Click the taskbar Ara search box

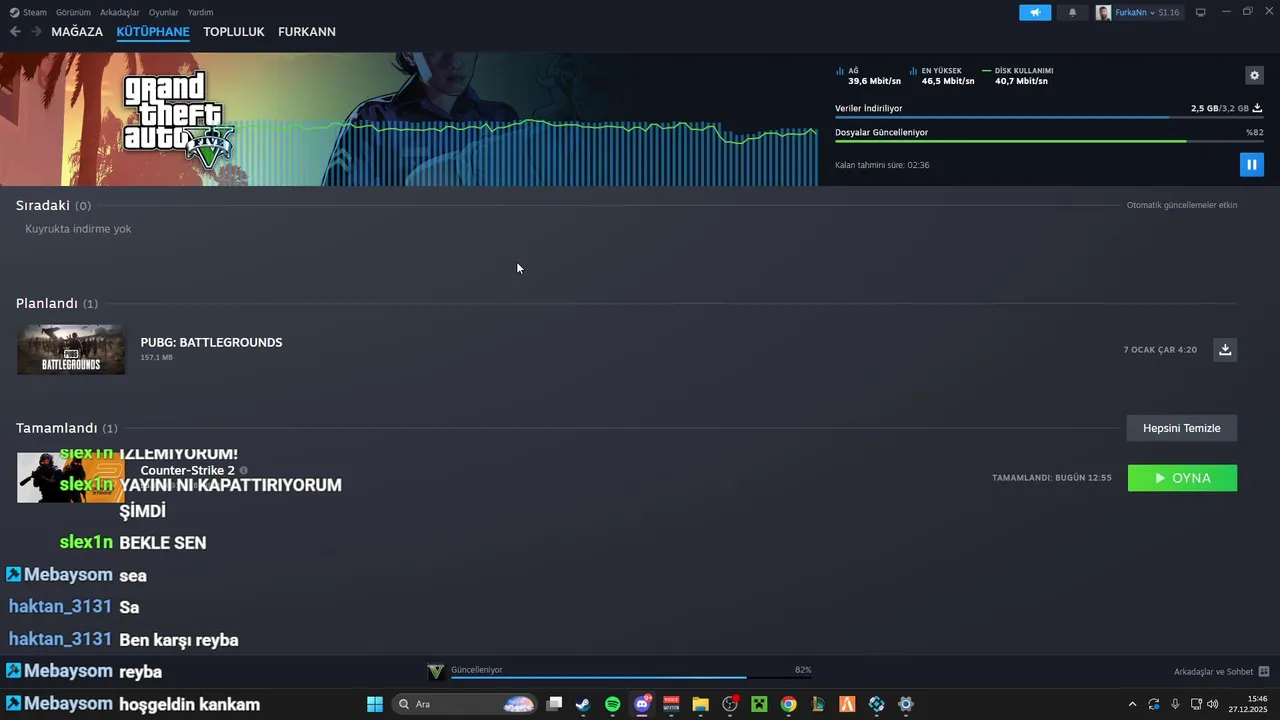464,704
